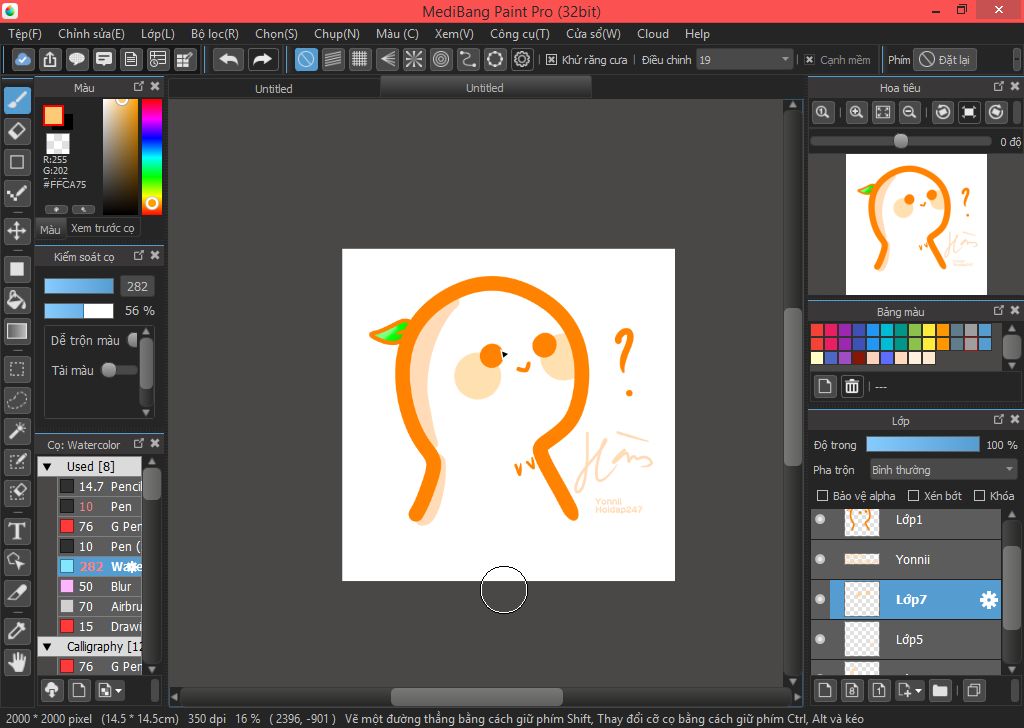Add a new folder layer
The height and width of the screenshot is (728, 1024).
tap(940, 690)
